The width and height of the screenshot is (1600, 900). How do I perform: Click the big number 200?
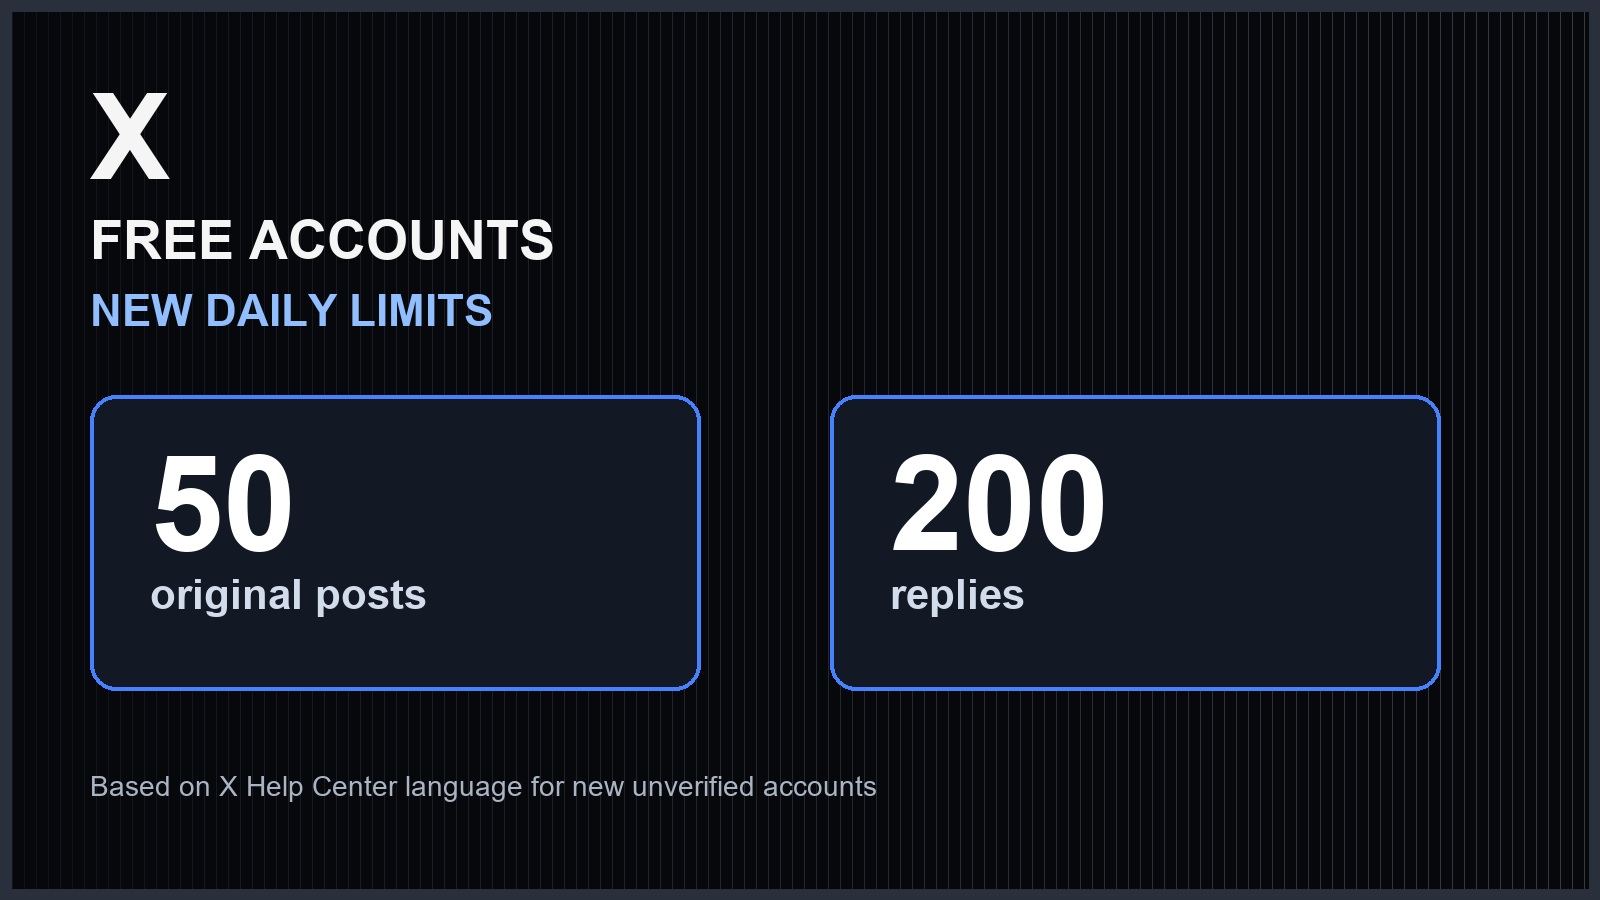998,503
